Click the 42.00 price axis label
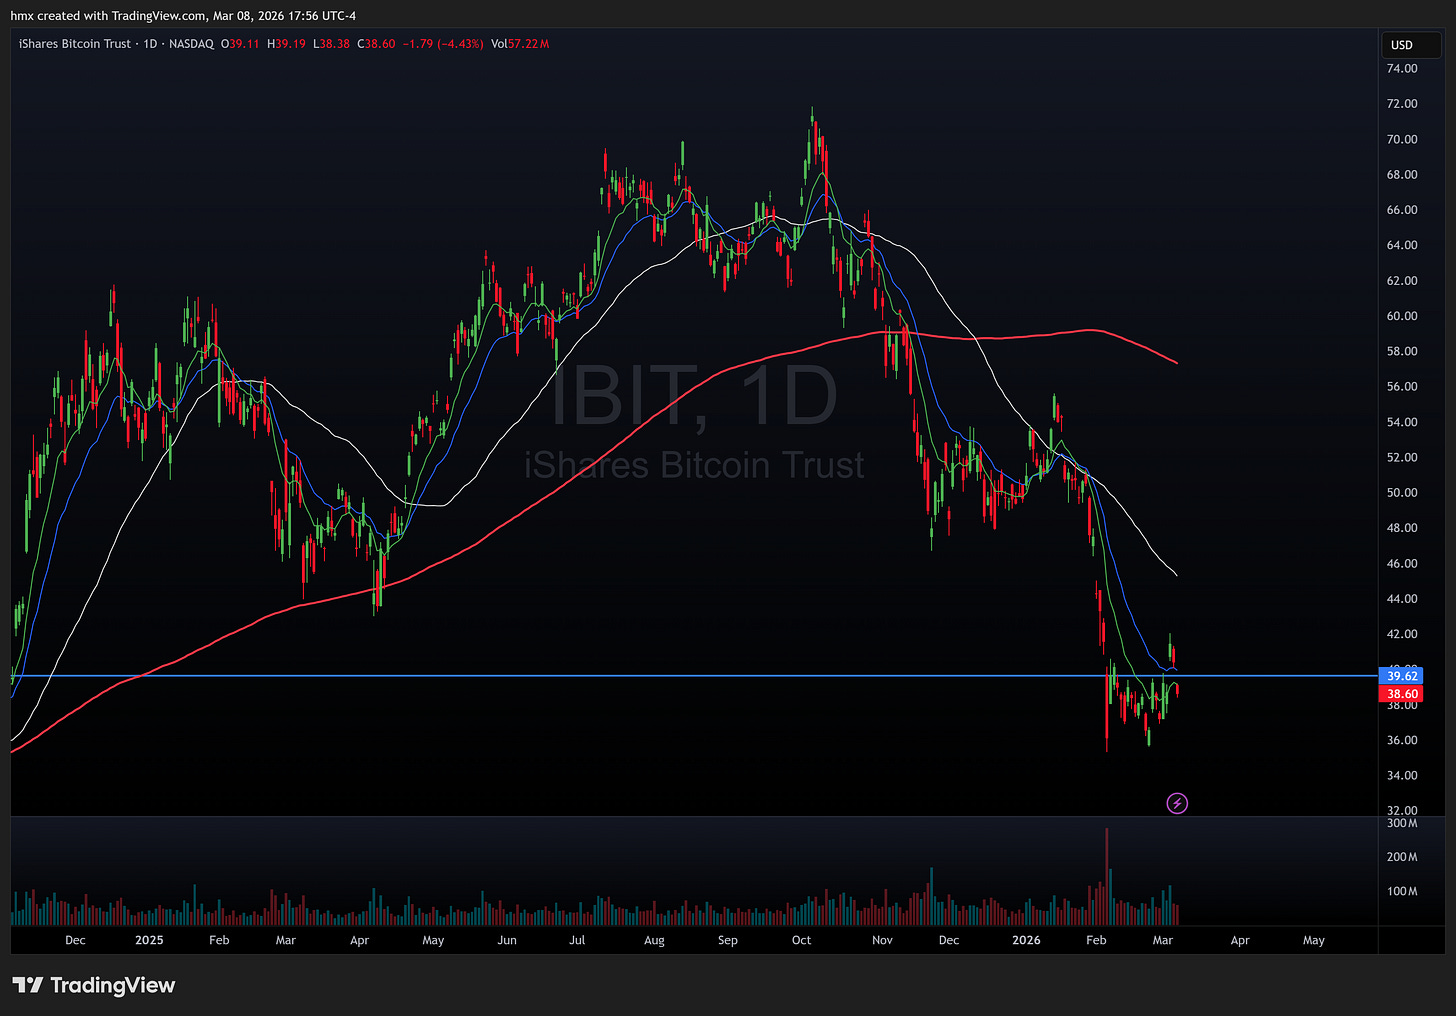The width and height of the screenshot is (1456, 1016). point(1401,634)
